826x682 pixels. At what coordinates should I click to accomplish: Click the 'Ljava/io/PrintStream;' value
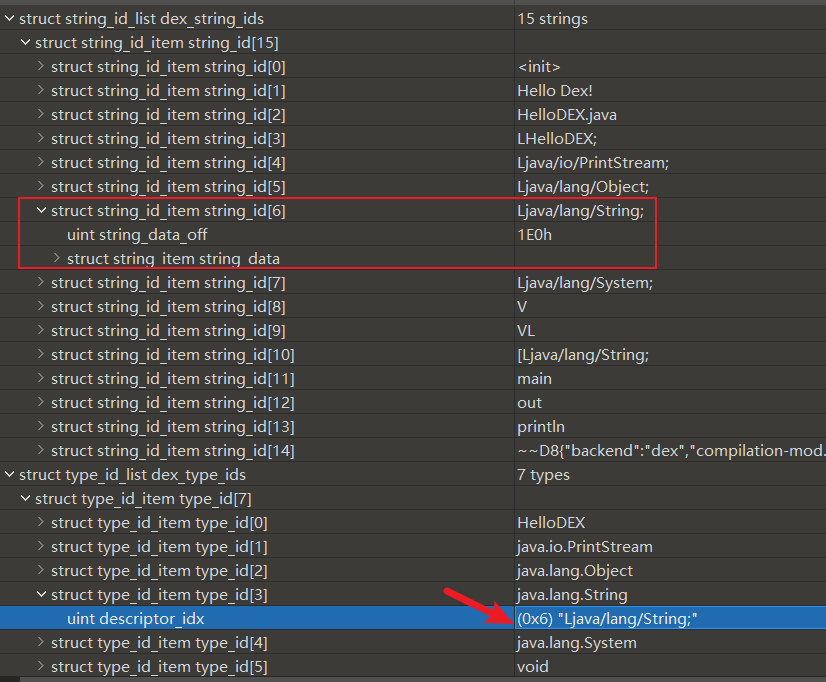(x=593, y=163)
